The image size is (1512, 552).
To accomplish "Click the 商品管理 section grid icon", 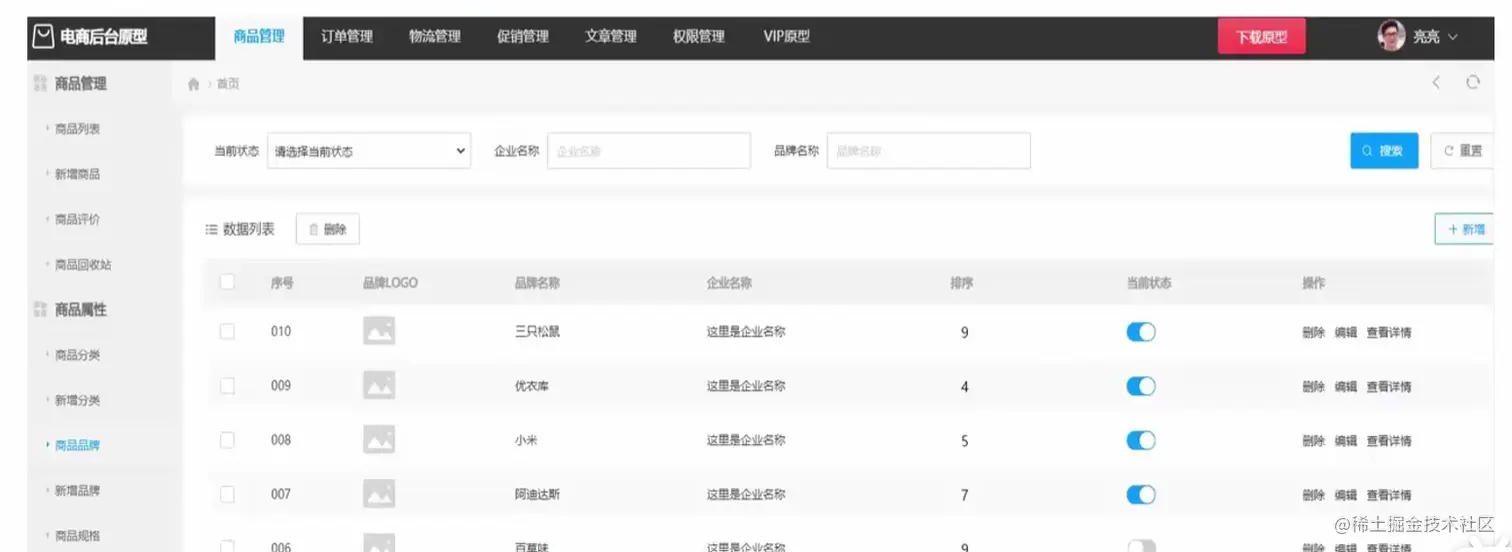I will pos(40,84).
